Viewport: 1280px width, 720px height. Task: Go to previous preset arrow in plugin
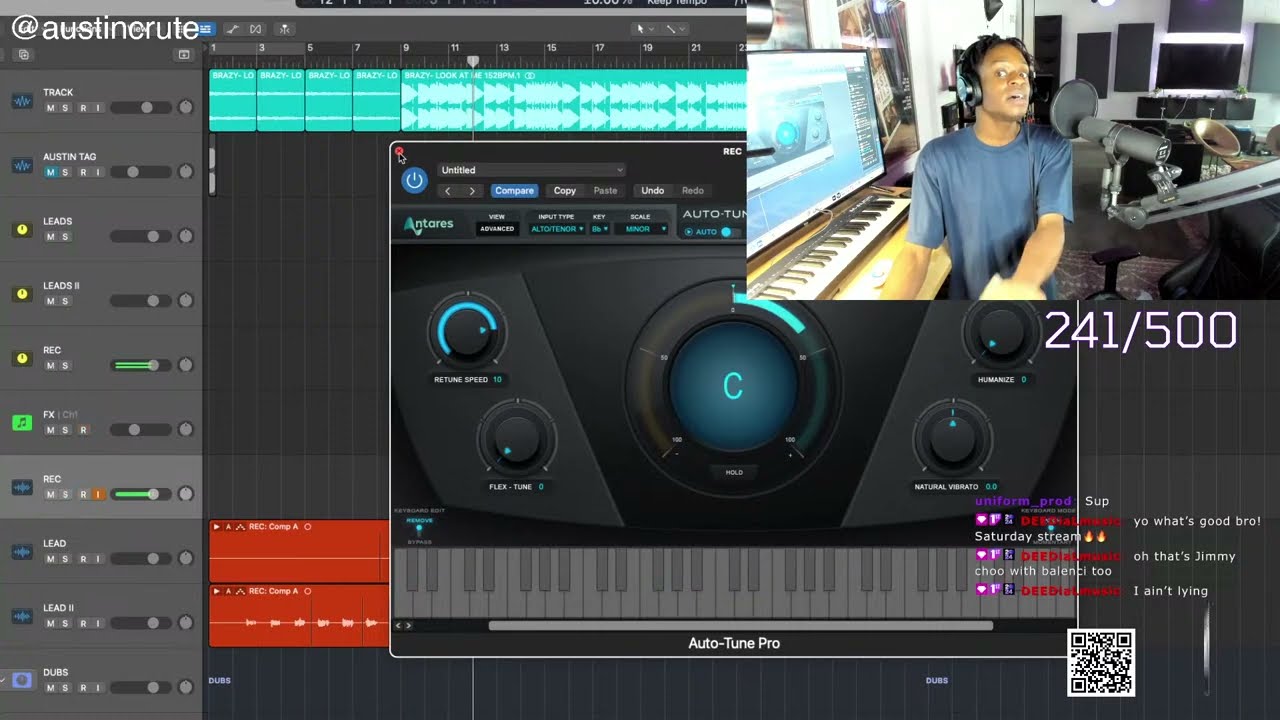click(447, 191)
